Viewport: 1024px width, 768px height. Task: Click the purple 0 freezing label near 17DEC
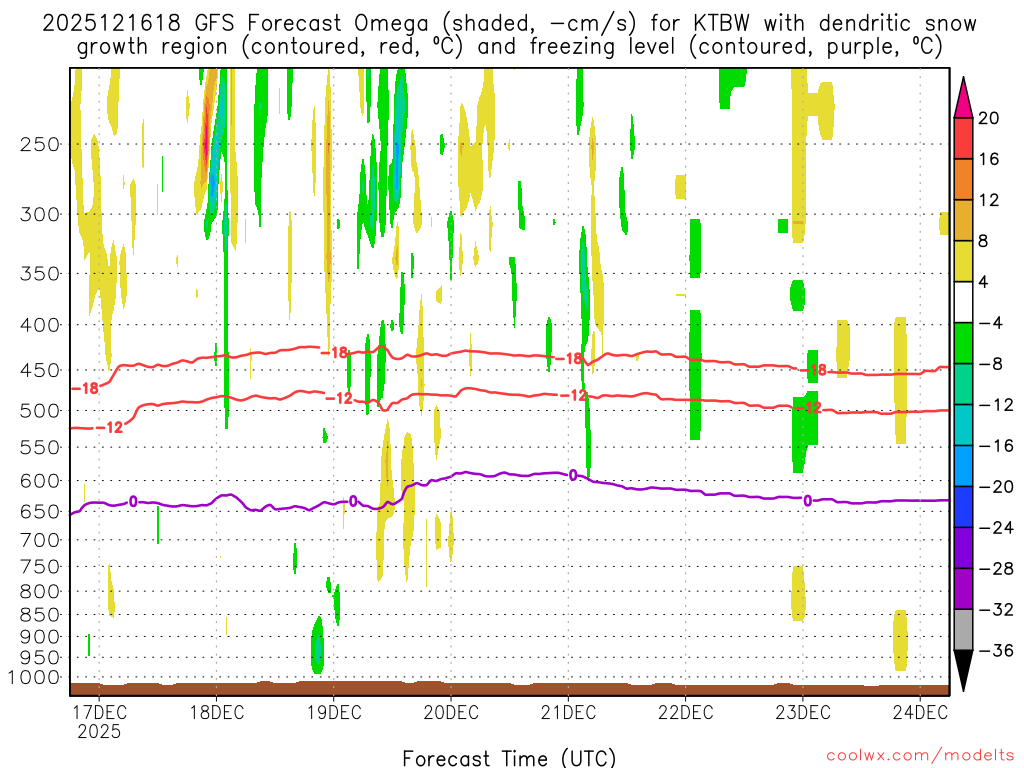133,502
